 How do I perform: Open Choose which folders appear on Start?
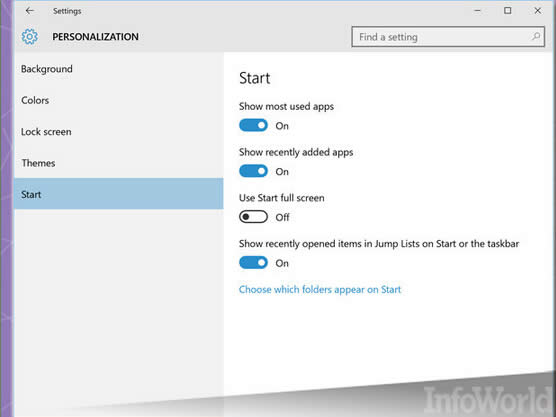pos(320,290)
